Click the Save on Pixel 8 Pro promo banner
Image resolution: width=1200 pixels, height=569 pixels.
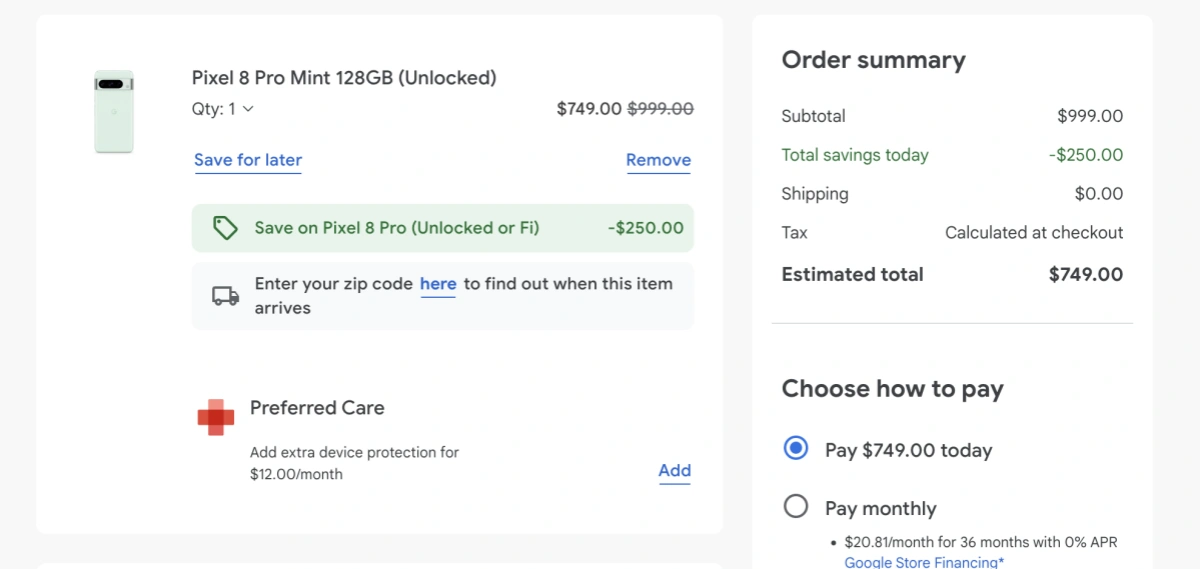pyautogui.click(x=442, y=228)
